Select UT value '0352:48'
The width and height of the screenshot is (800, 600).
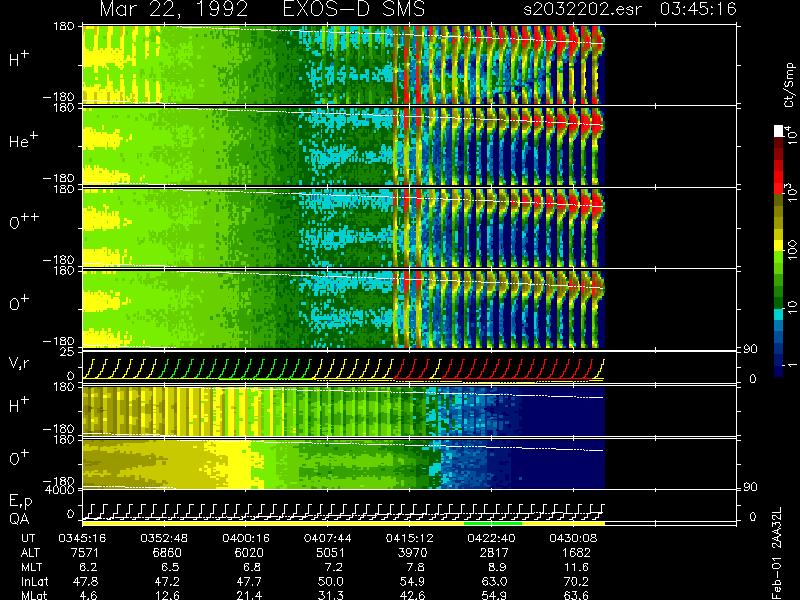pyautogui.click(x=164, y=538)
